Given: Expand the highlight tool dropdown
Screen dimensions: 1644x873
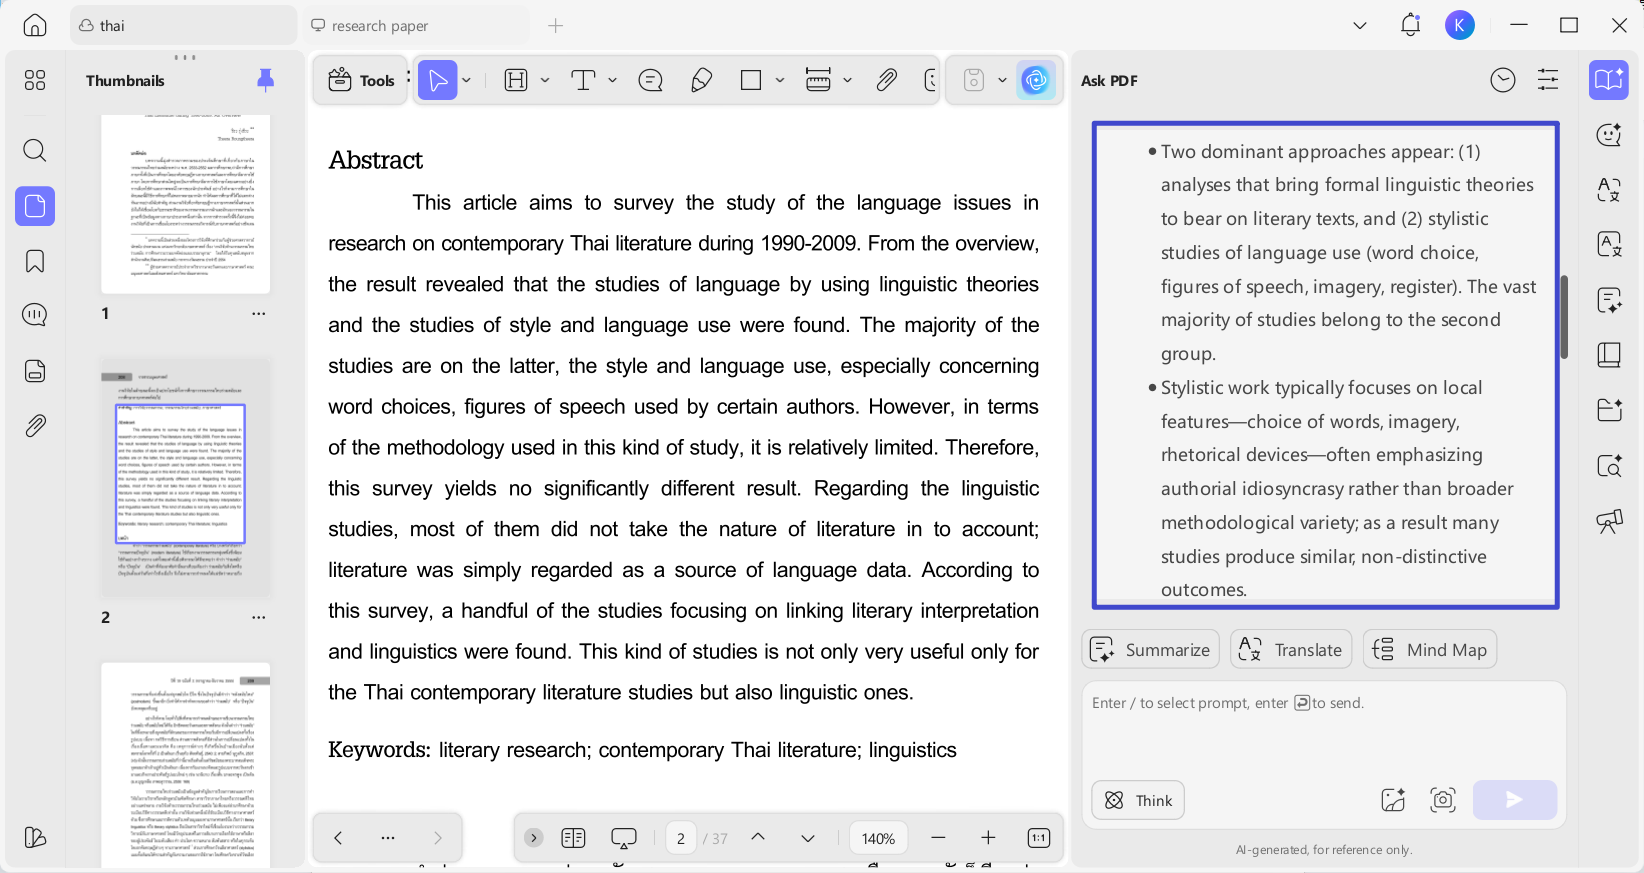Looking at the screenshot, I should 545,80.
